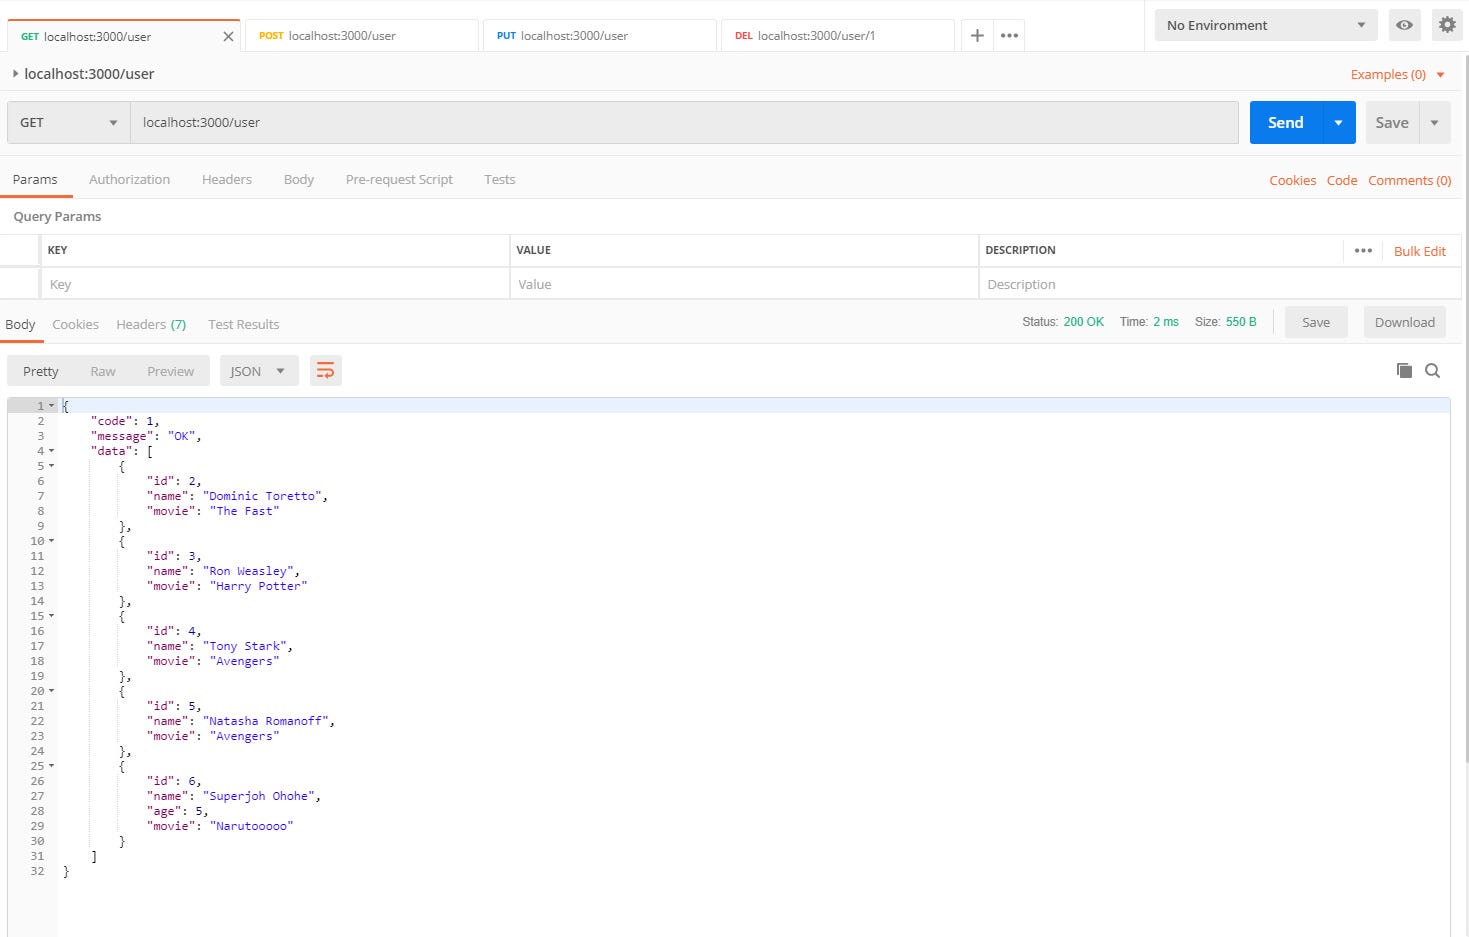
Task: Click the "Natasha Romanoff" name value
Action: [x=266, y=721]
